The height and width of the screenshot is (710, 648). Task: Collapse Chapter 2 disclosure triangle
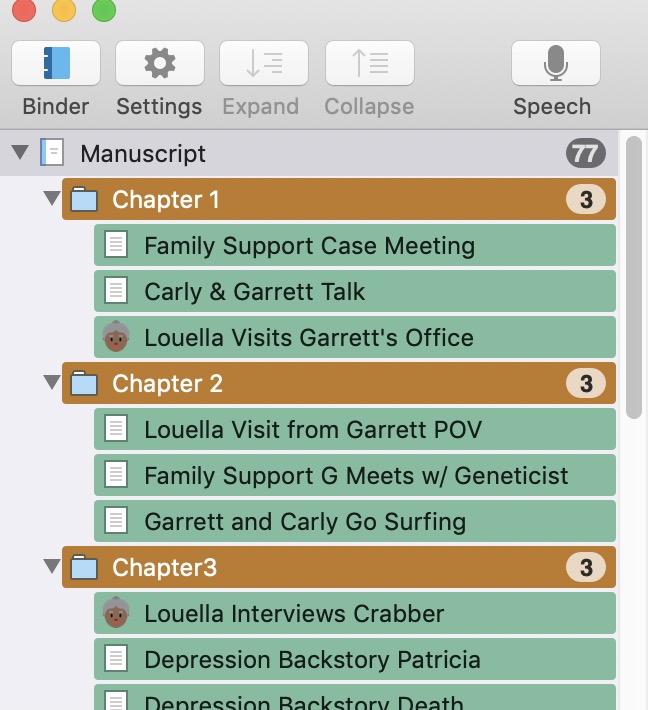pyautogui.click(x=52, y=382)
